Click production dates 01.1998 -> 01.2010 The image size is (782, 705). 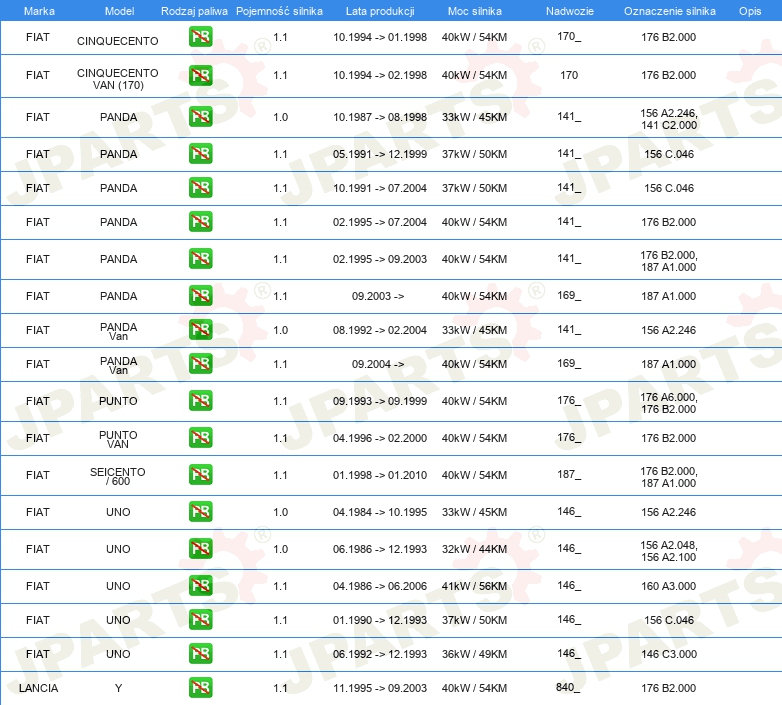coord(380,475)
